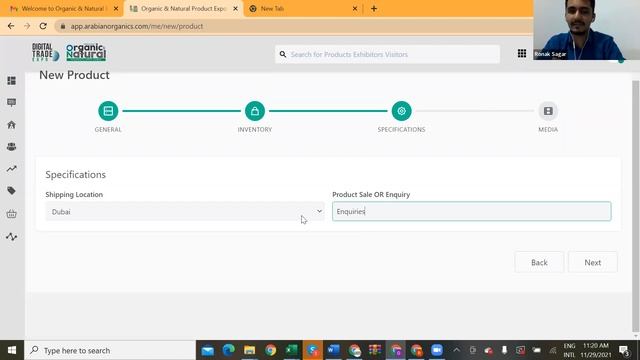Show hidden system tray icons

click(456, 350)
